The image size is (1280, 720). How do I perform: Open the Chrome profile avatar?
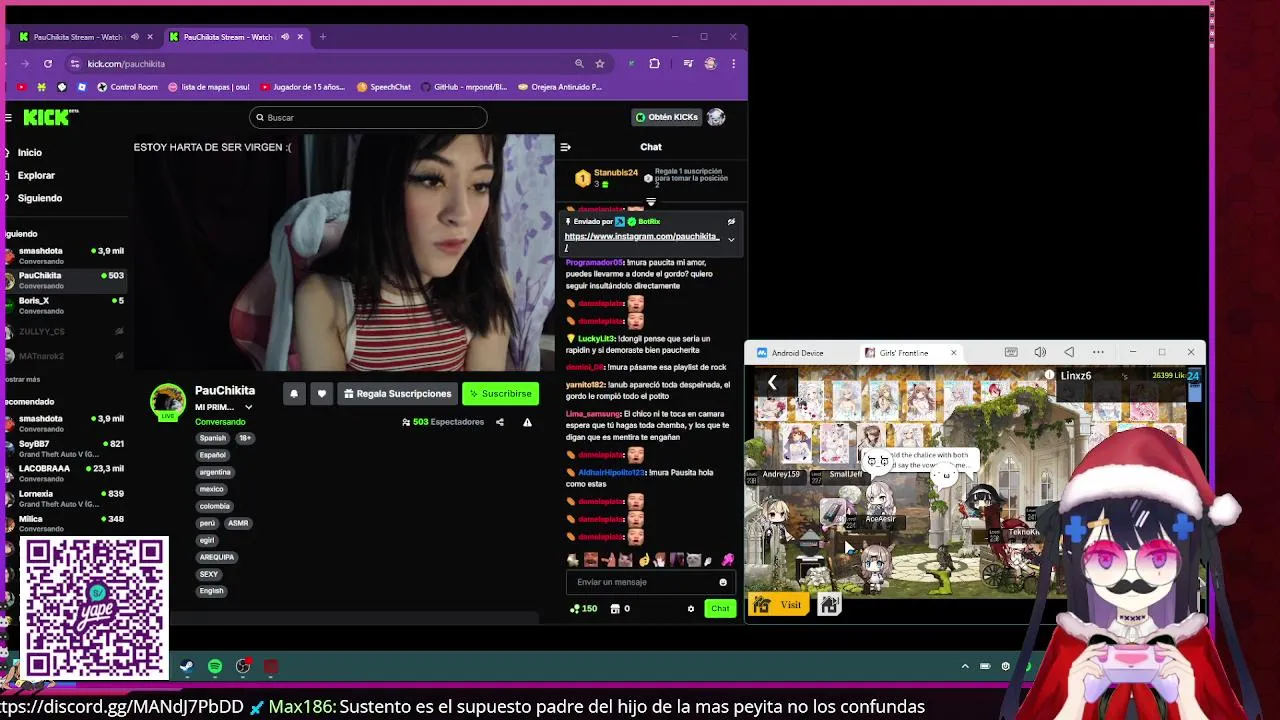(710, 64)
